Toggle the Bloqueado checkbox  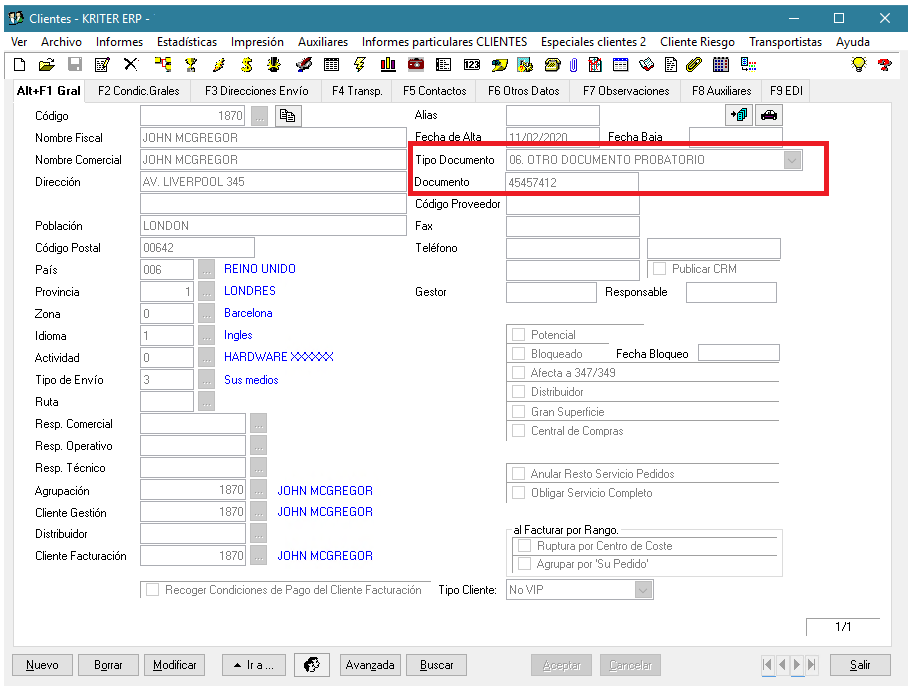[518, 354]
